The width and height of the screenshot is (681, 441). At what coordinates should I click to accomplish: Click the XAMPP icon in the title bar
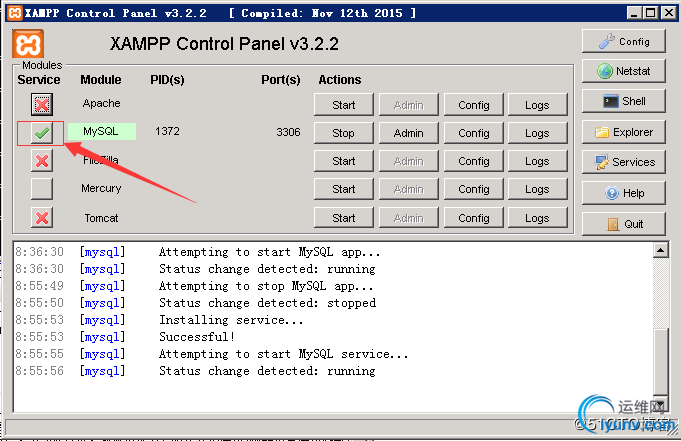[x=15, y=13]
